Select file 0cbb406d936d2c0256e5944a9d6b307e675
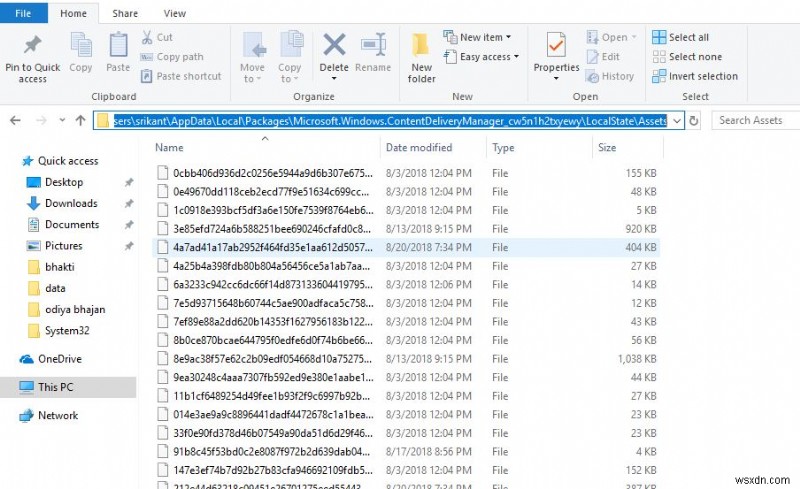Viewport: 800px width, 489px height. [406, 173]
